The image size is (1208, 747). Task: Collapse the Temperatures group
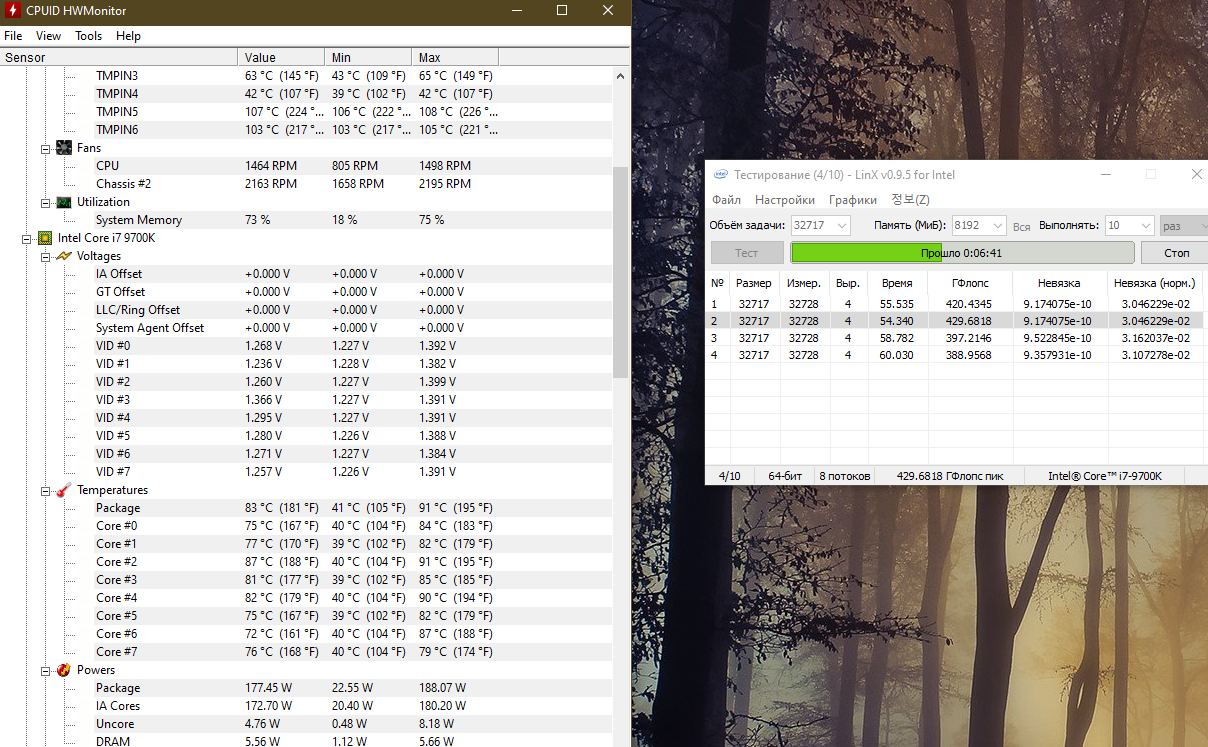45,490
